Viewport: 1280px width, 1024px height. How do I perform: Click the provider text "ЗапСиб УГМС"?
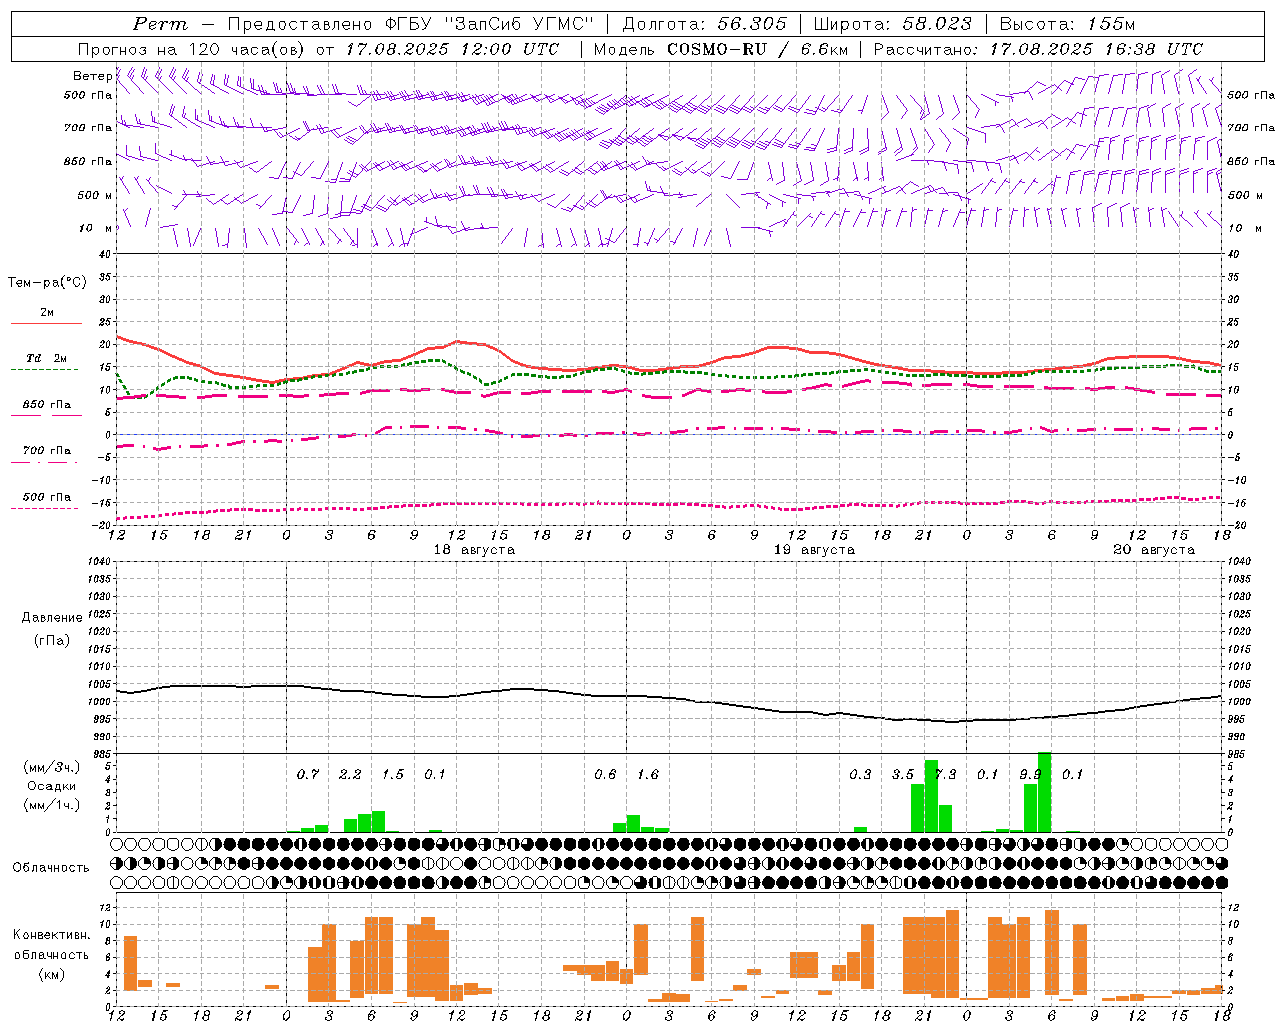tap(520, 24)
